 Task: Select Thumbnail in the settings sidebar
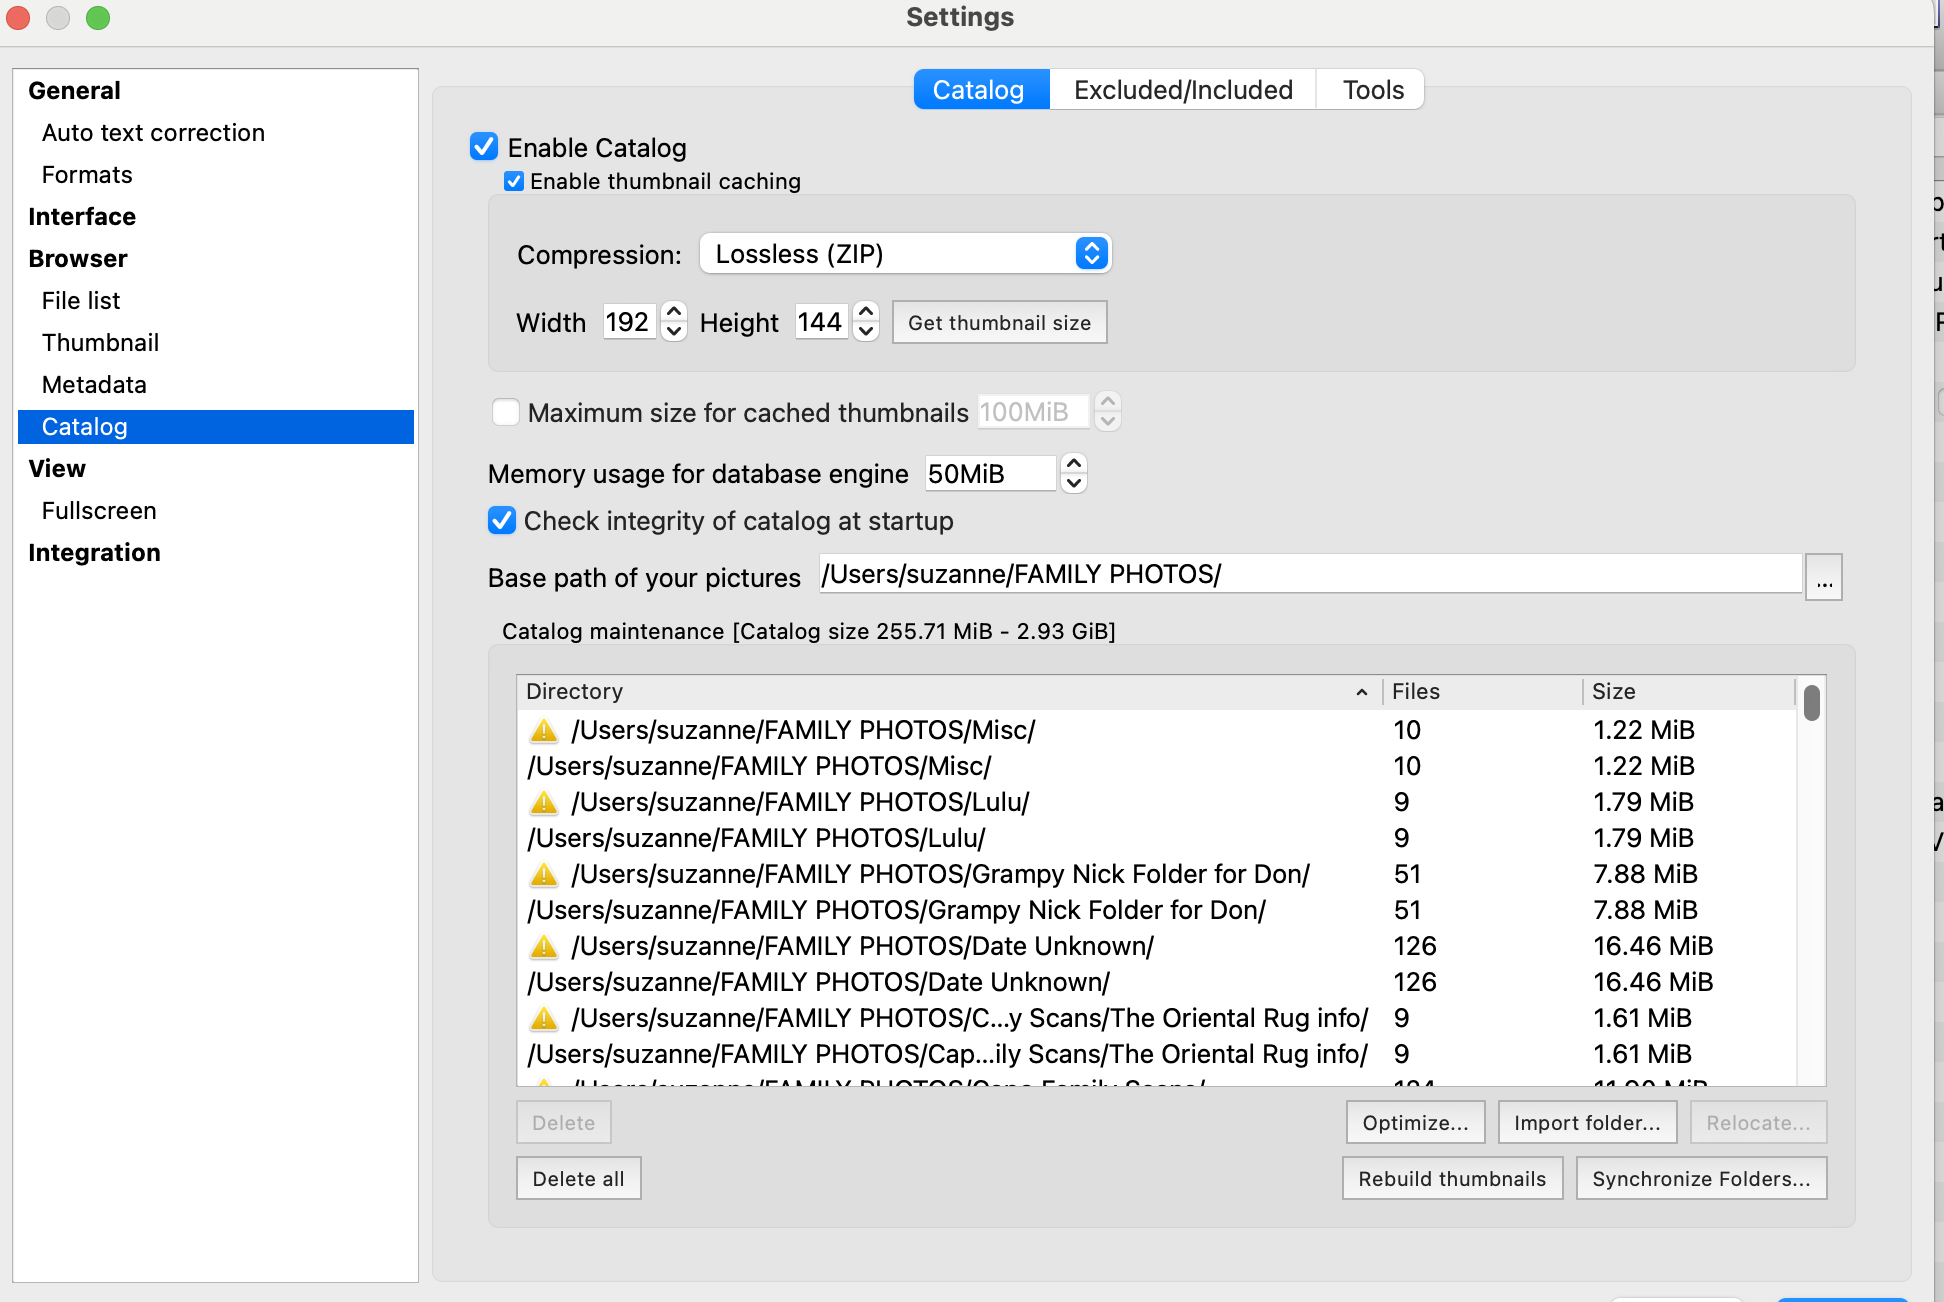[100, 343]
